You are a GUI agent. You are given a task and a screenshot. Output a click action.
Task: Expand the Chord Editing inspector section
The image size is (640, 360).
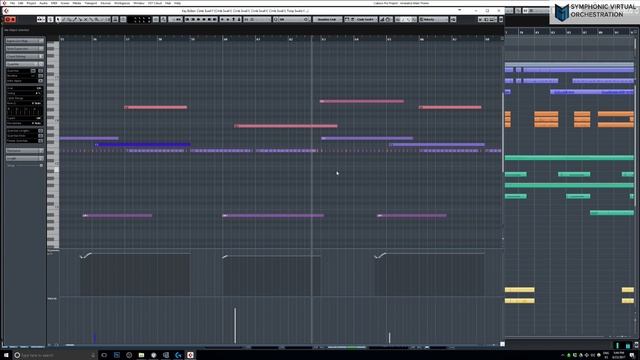24,56
